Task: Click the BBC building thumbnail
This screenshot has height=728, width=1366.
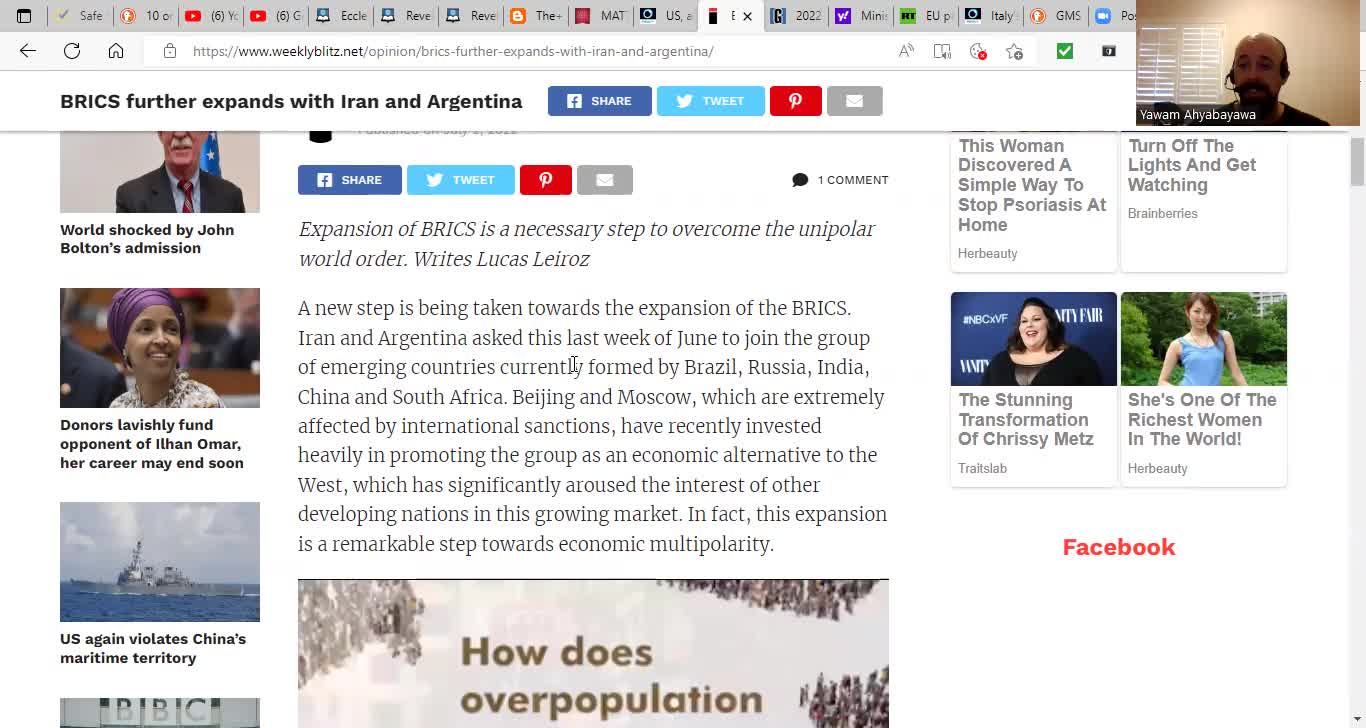Action: (x=160, y=713)
